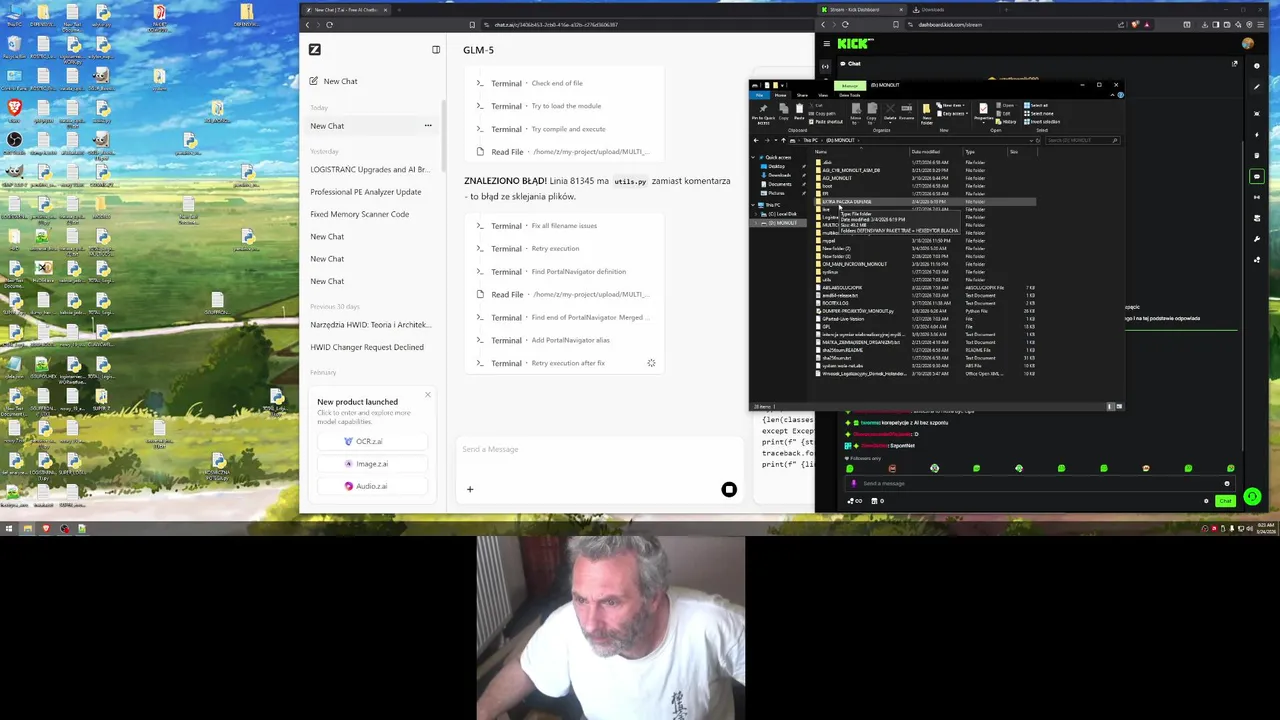
Task: Expand Terminal step Check end of file
Action: (530, 83)
